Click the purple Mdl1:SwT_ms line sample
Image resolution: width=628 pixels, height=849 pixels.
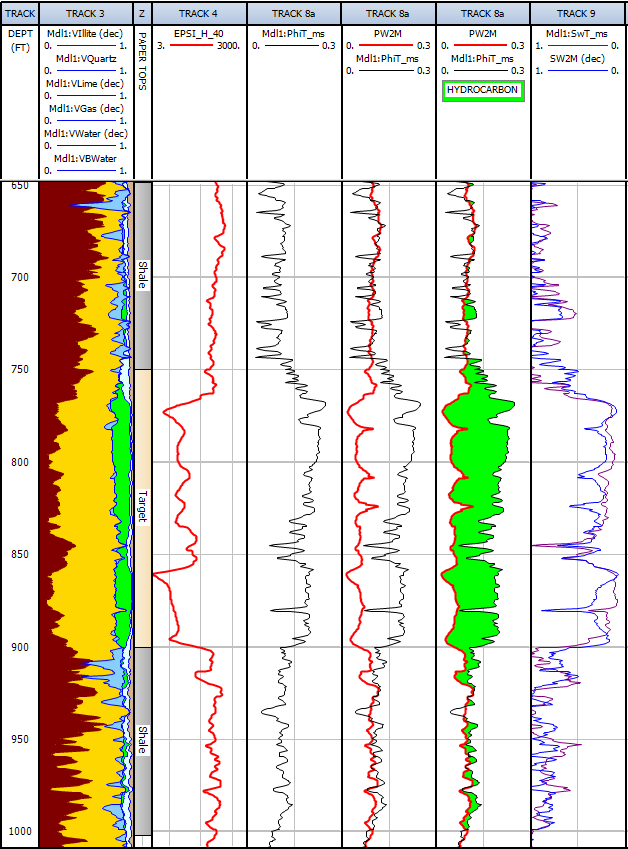click(x=577, y=45)
